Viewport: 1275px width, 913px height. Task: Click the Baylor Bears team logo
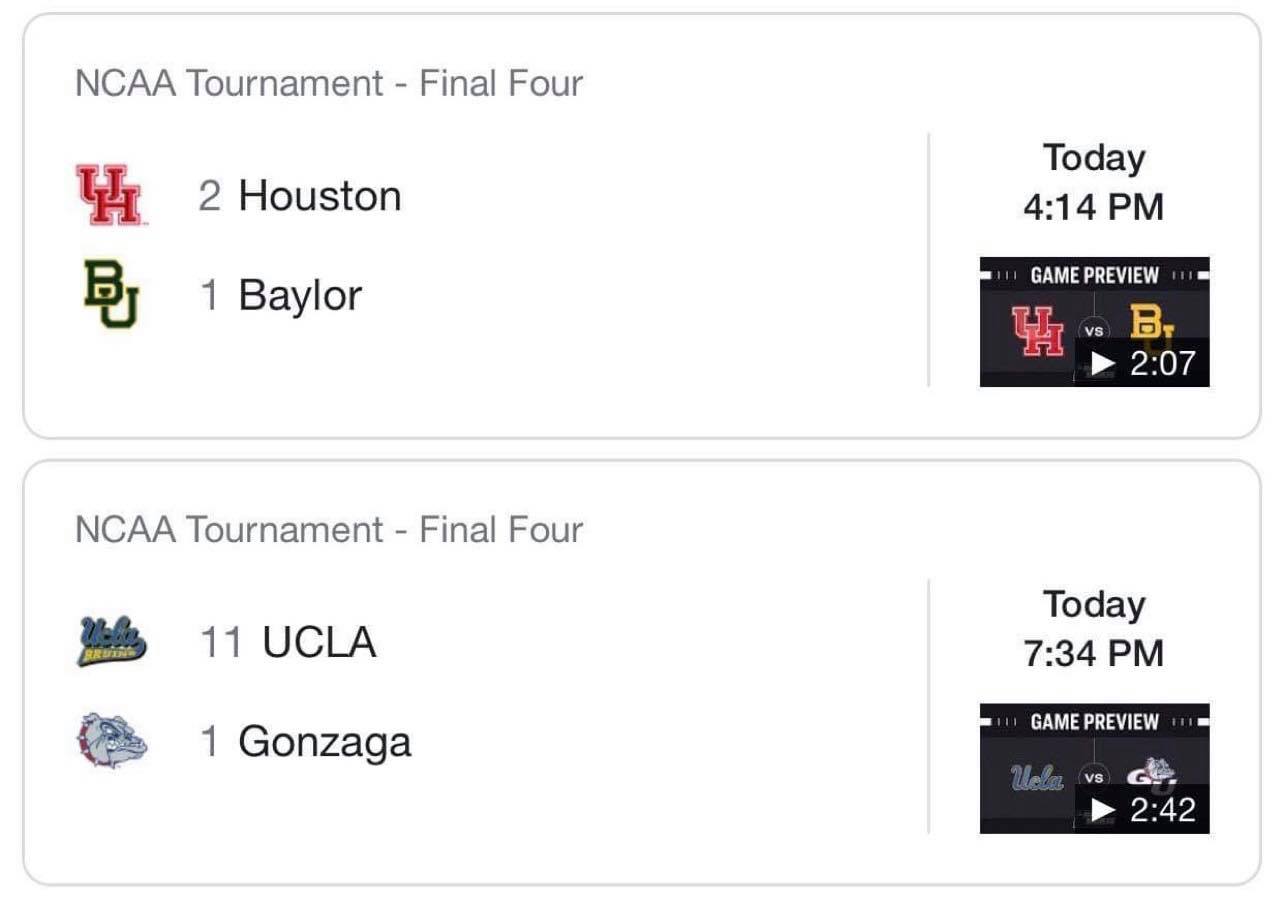[x=111, y=294]
